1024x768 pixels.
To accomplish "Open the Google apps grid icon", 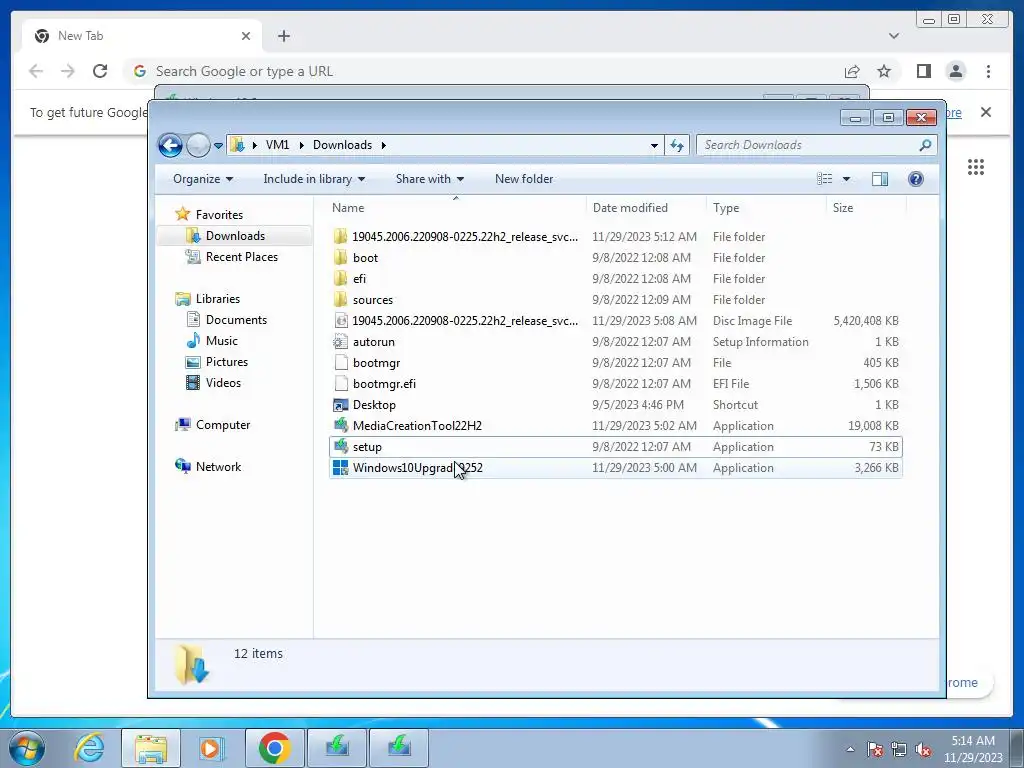I will coord(976,167).
